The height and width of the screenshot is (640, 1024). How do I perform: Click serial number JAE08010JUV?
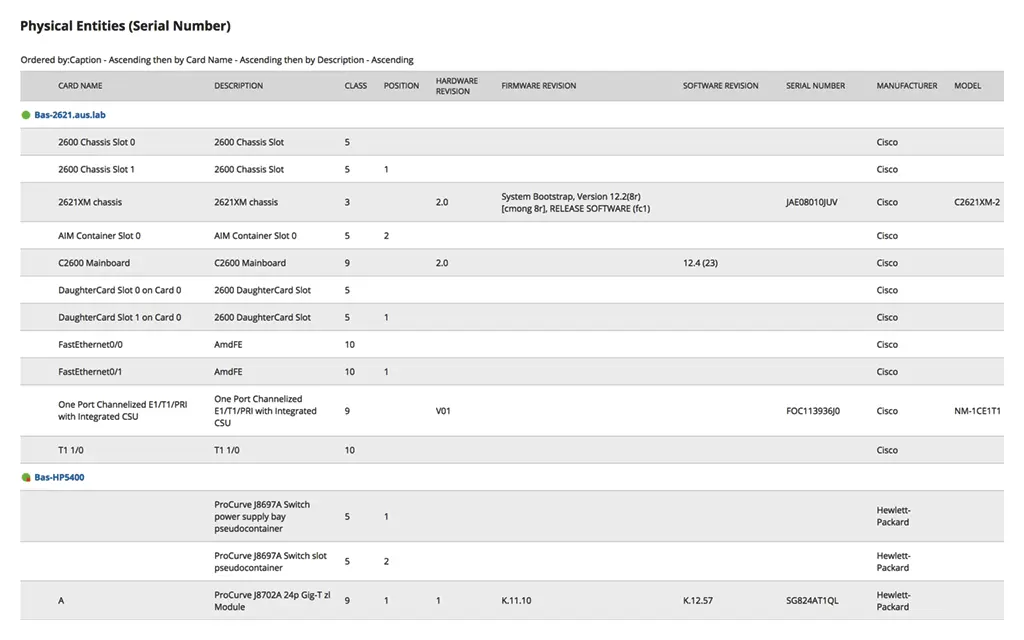(811, 202)
